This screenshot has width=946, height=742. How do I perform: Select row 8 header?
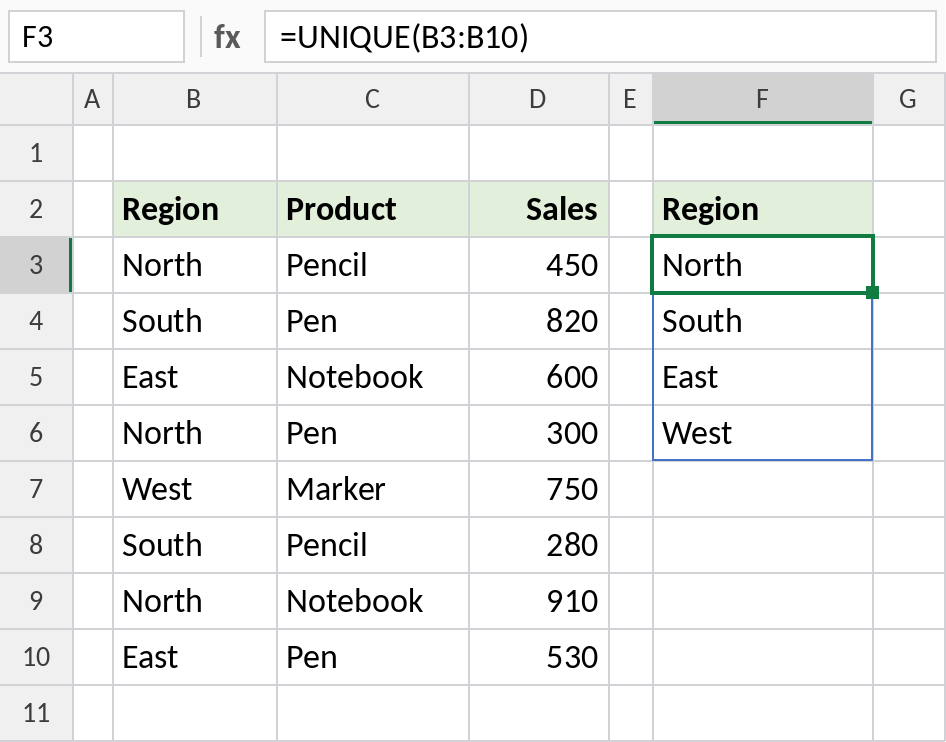36,545
